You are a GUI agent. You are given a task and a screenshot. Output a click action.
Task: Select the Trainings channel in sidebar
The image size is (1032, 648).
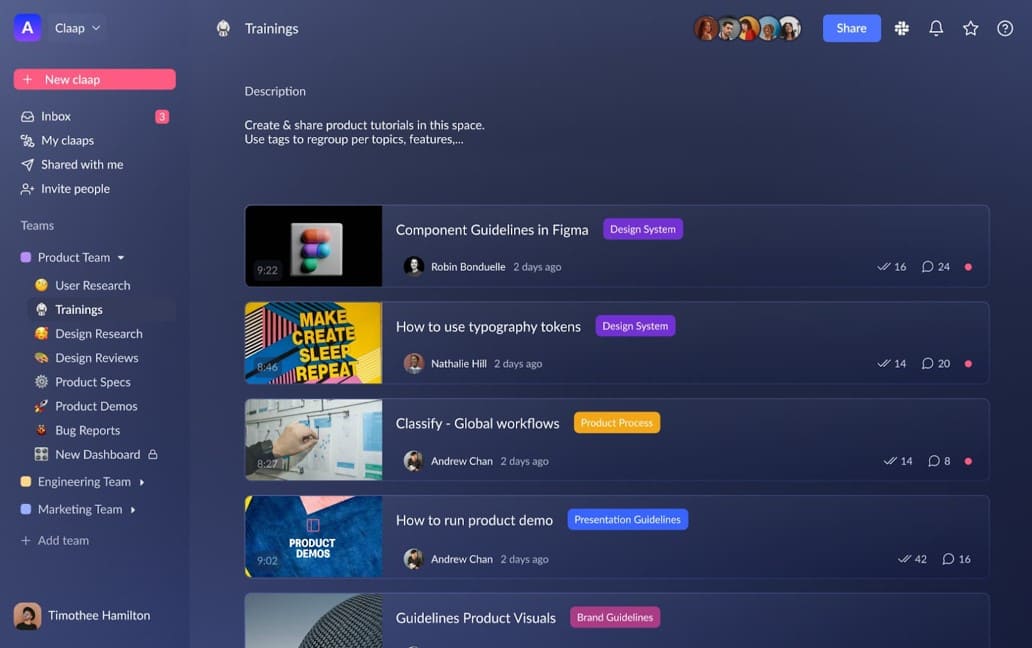point(101,309)
